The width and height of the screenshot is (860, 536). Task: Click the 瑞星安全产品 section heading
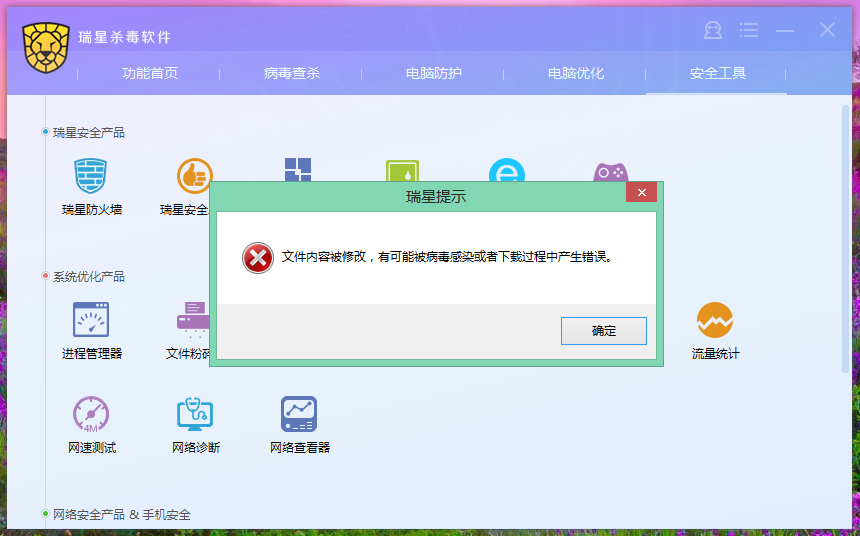89,133
